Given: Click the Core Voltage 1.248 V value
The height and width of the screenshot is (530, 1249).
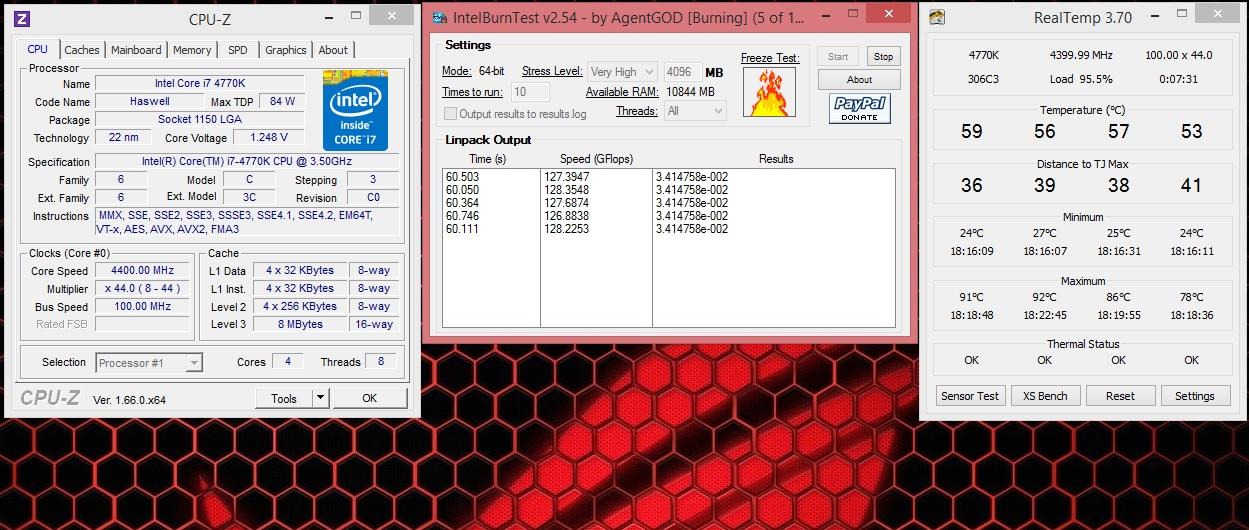Looking at the screenshot, I should click(268, 137).
